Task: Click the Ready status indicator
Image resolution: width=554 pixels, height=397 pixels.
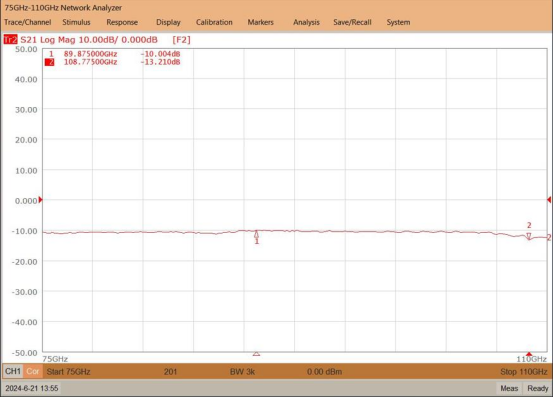Action: [x=538, y=389]
